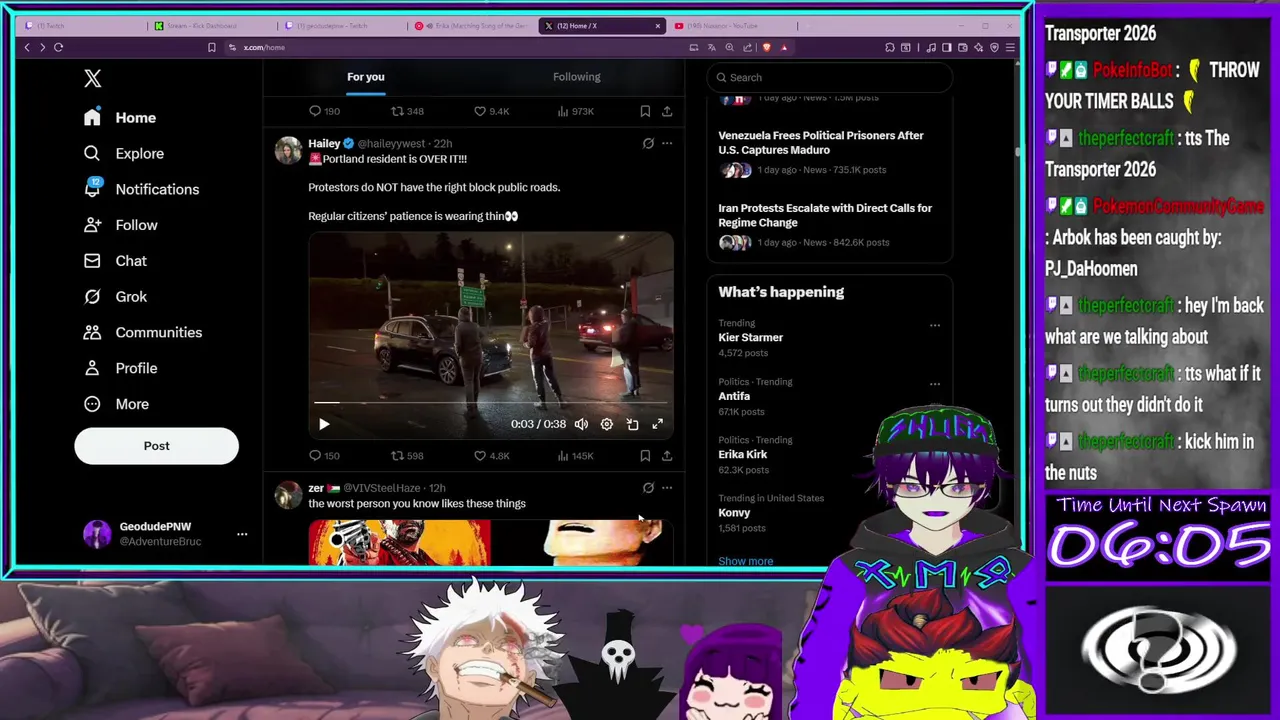Expand video to fullscreen
This screenshot has width=1280, height=720.
(x=657, y=425)
